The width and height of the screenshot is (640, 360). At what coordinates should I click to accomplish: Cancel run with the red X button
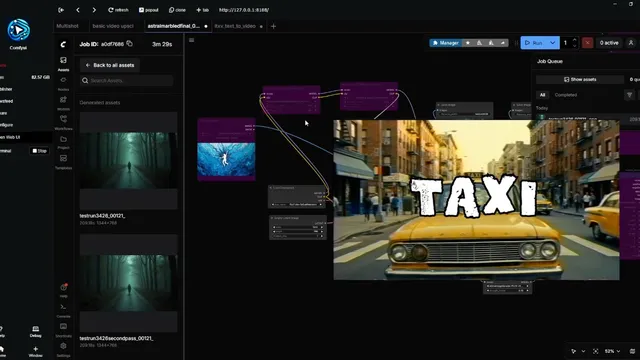587,43
